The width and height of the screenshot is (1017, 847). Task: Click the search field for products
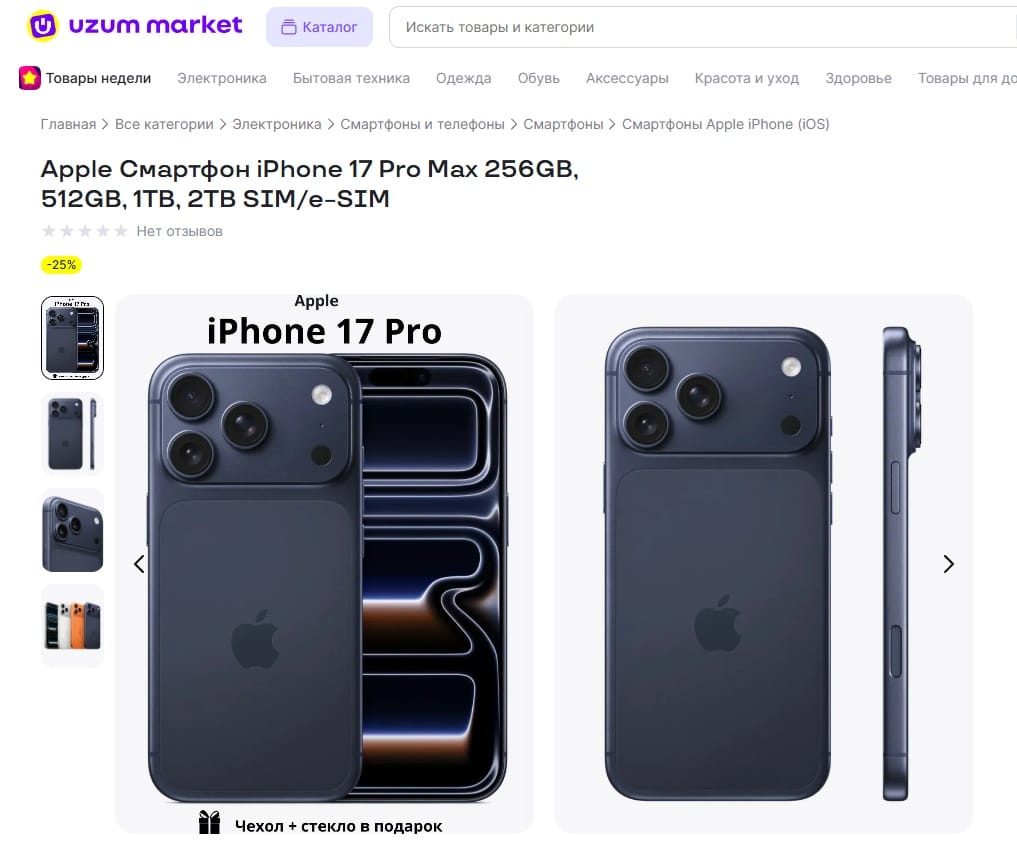point(703,27)
